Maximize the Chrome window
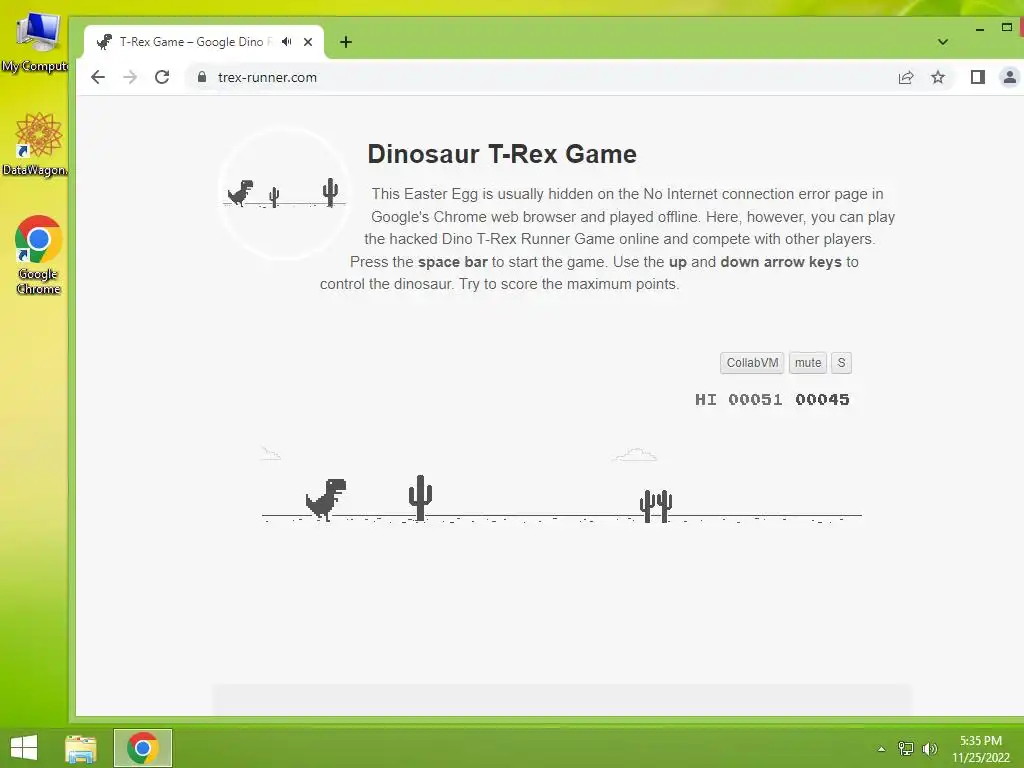This screenshot has height=768, width=1024. [x=1007, y=27]
